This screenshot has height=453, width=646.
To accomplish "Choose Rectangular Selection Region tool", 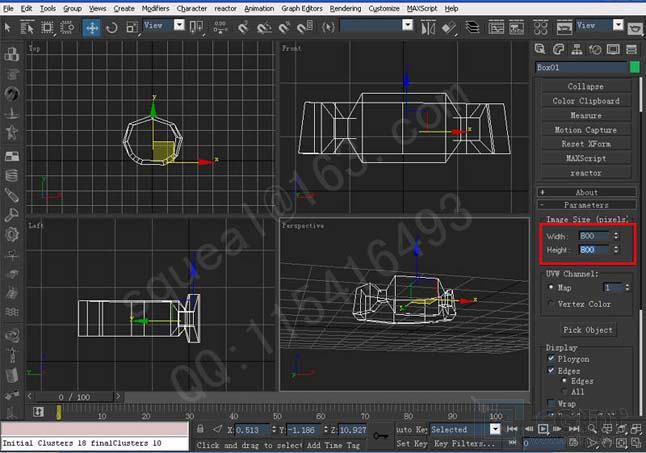I will (47, 28).
